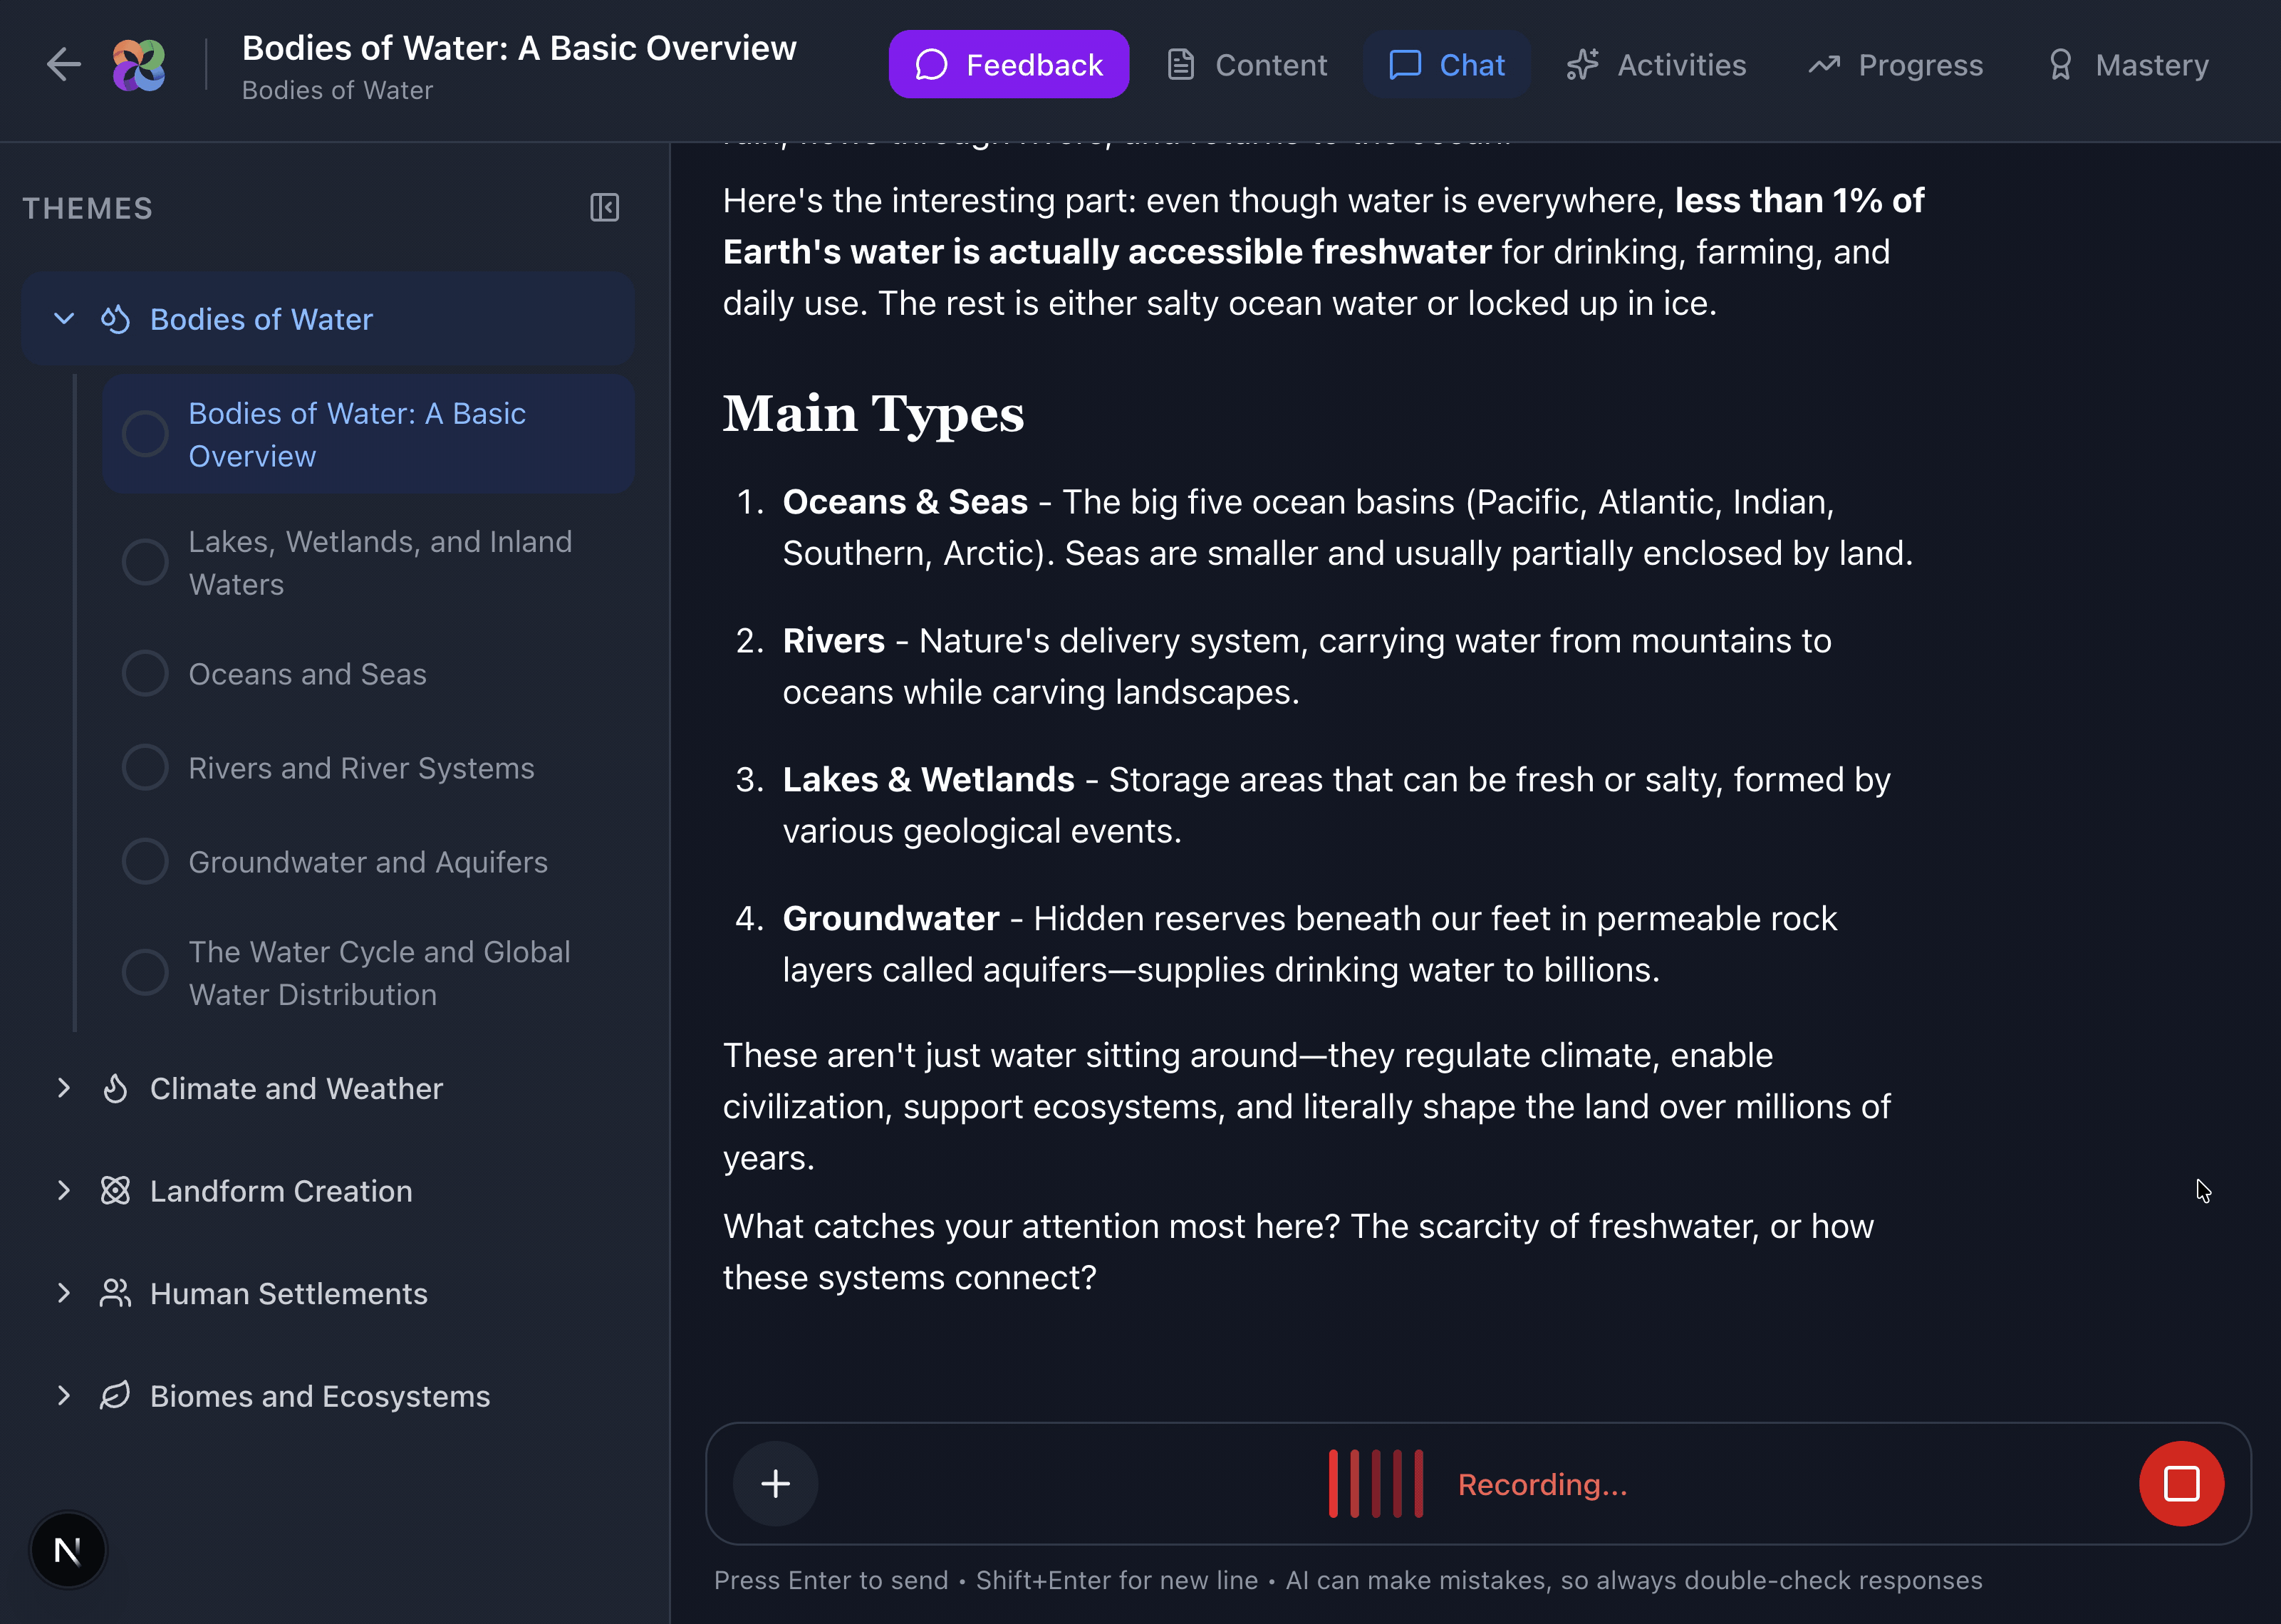Screen dimensions: 2281x1624
Task: Click the flame icon next to Climate and Weather
Action: coord(115,1089)
